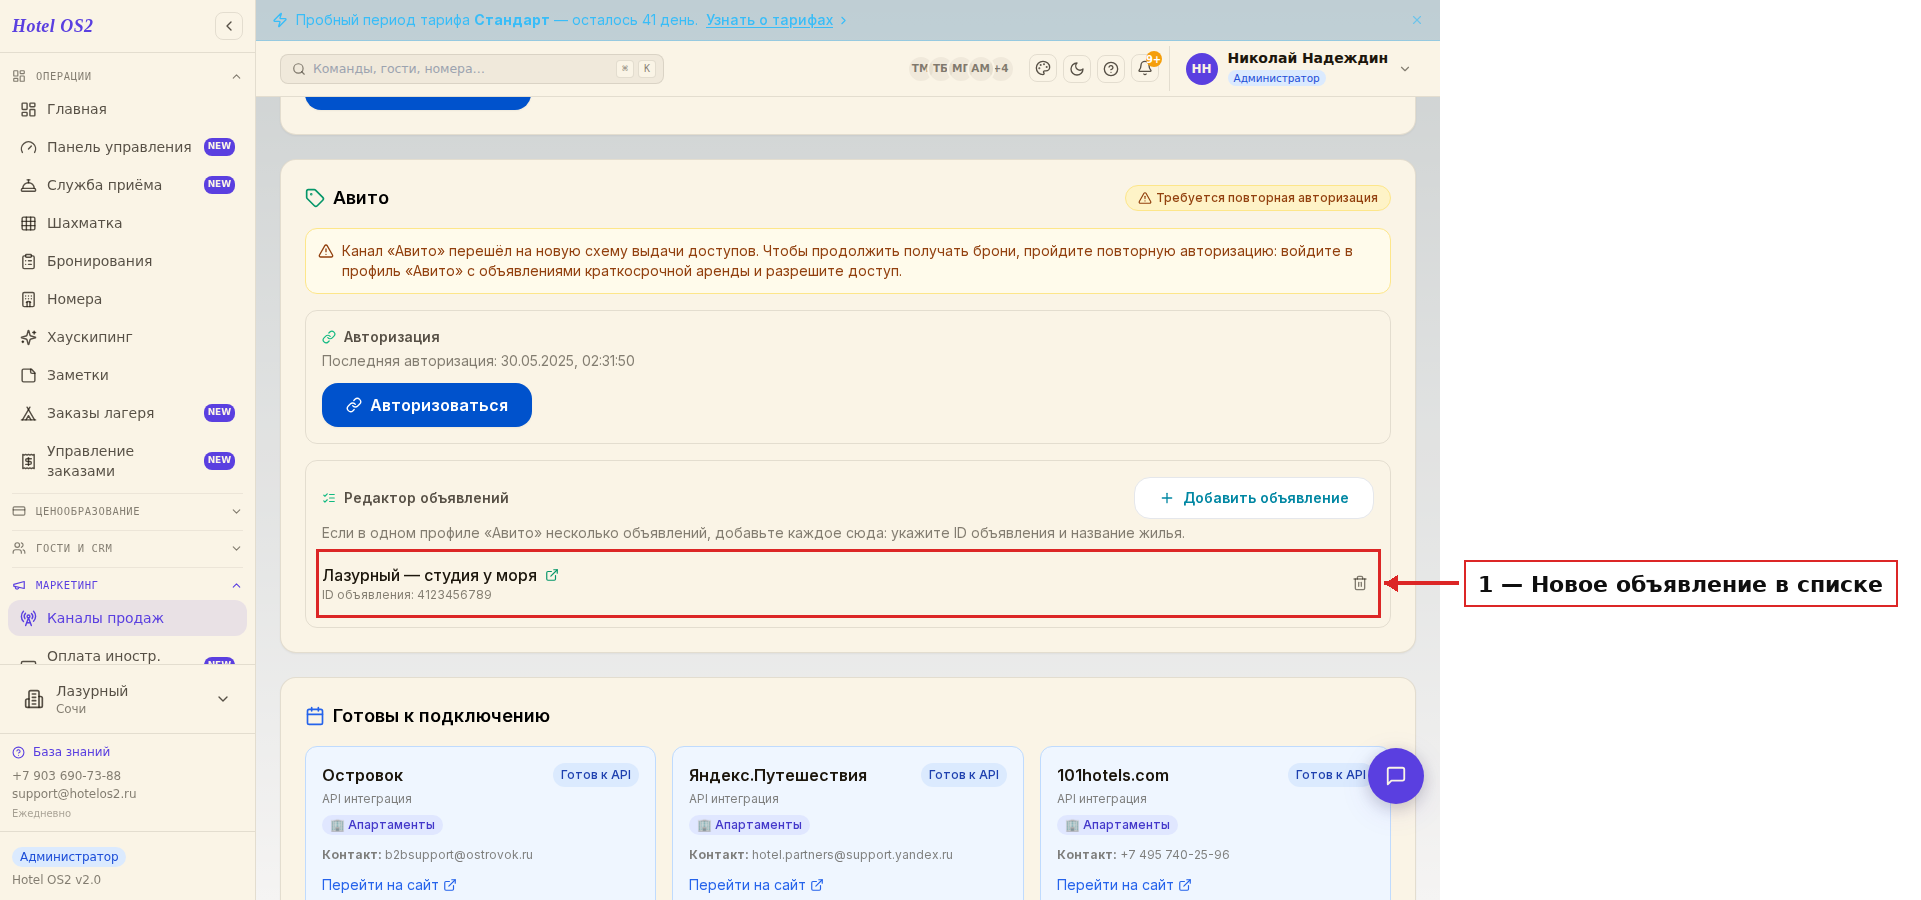The width and height of the screenshot is (1921, 900).
Task: Expand the Ценообразование section
Action: click(127, 511)
